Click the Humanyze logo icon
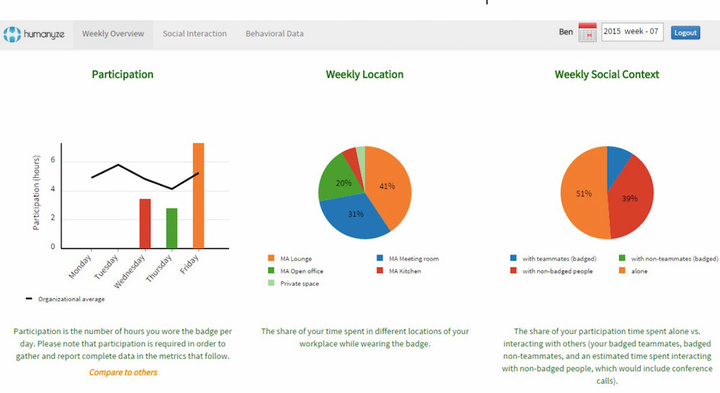Screen dimensions: 720x393 [12, 34]
